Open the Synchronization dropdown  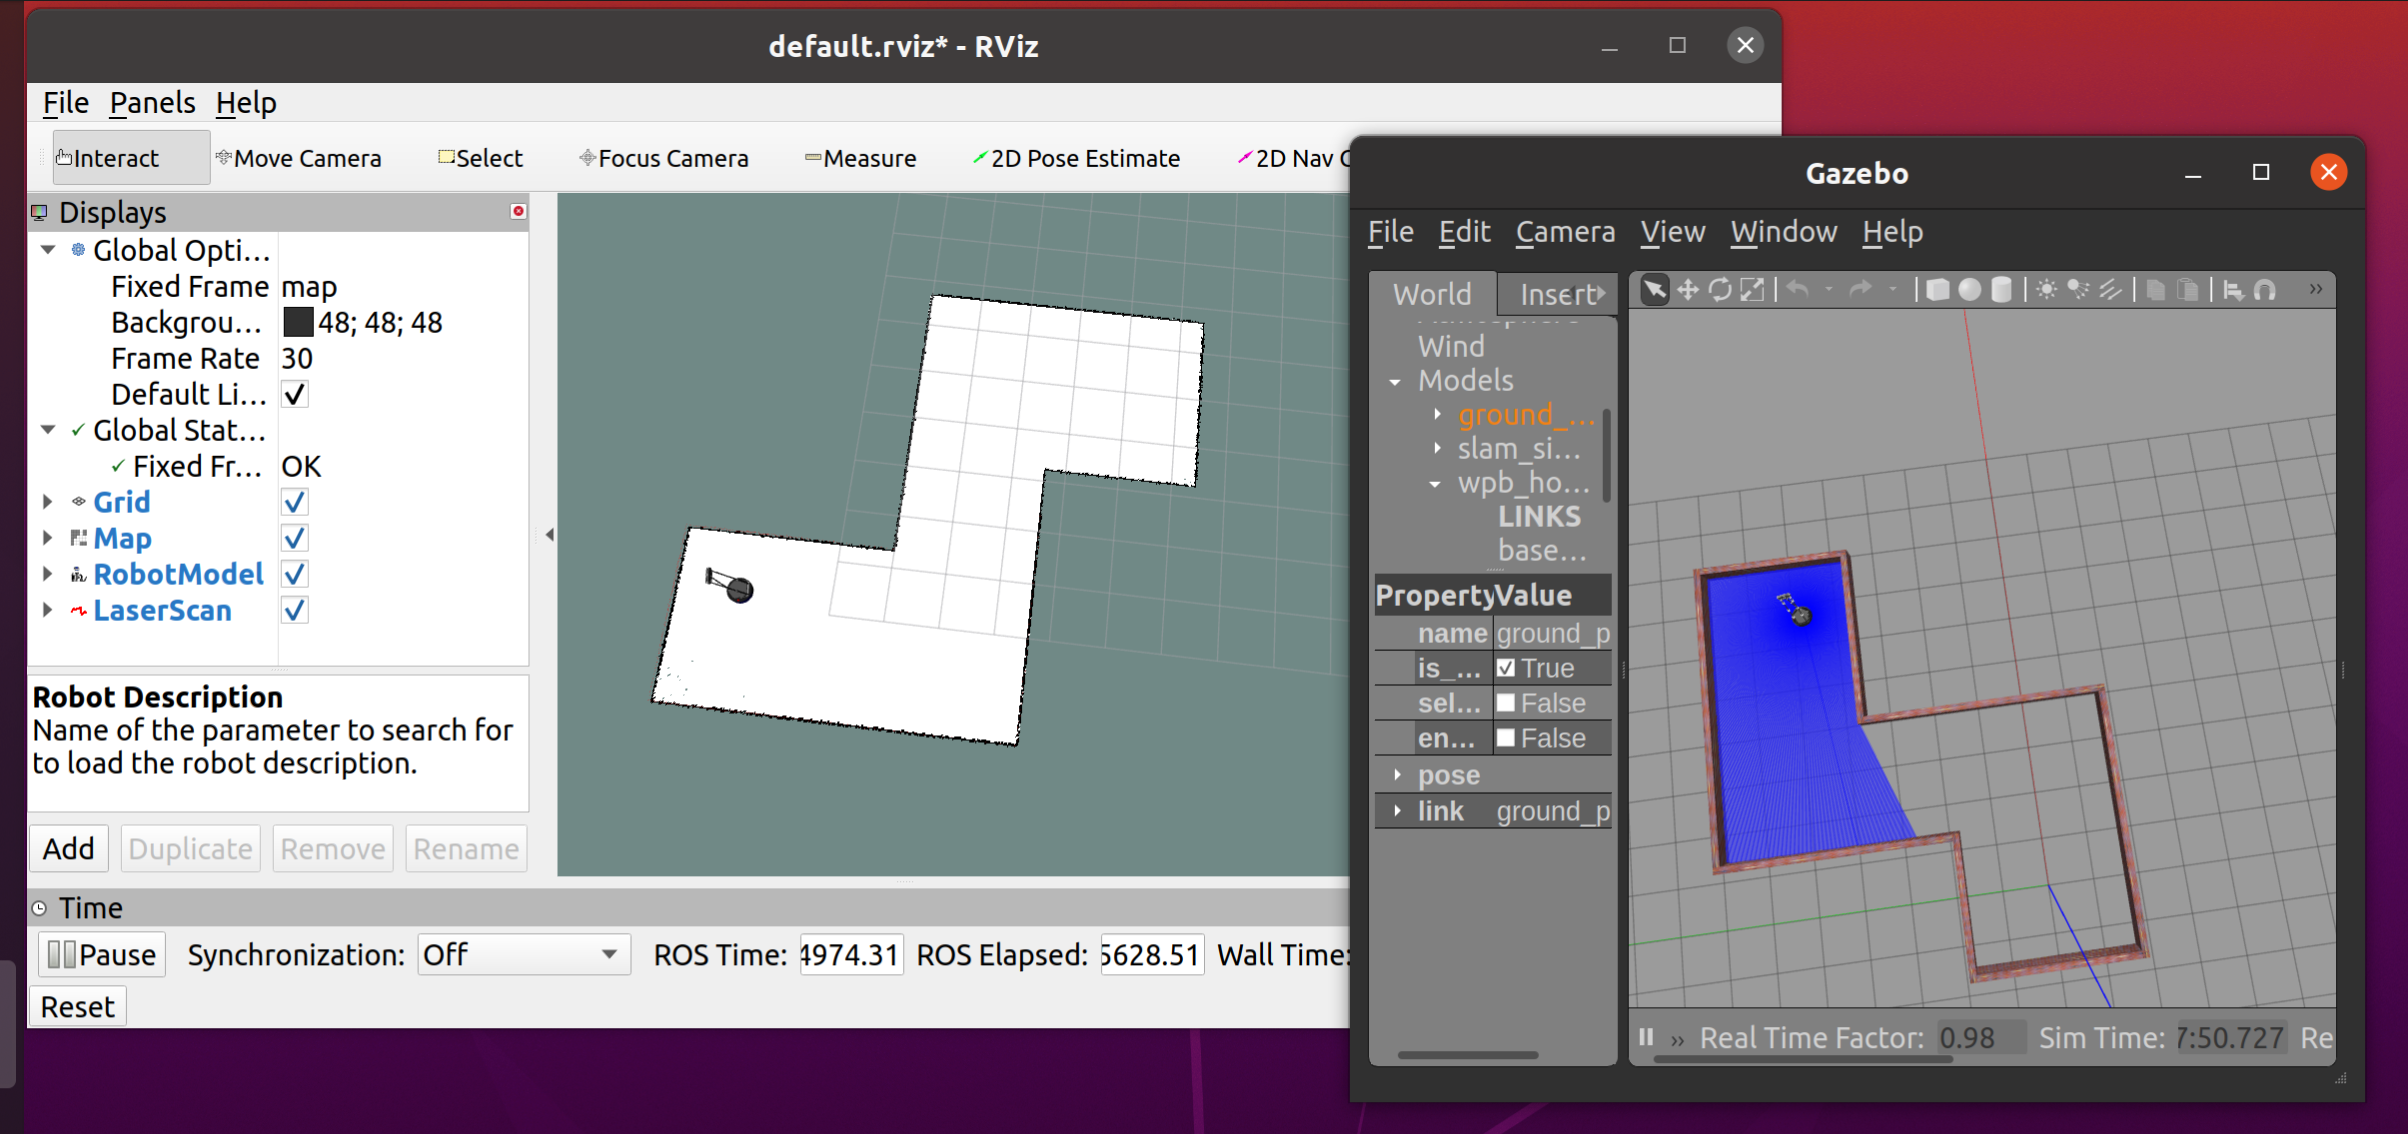(522, 955)
